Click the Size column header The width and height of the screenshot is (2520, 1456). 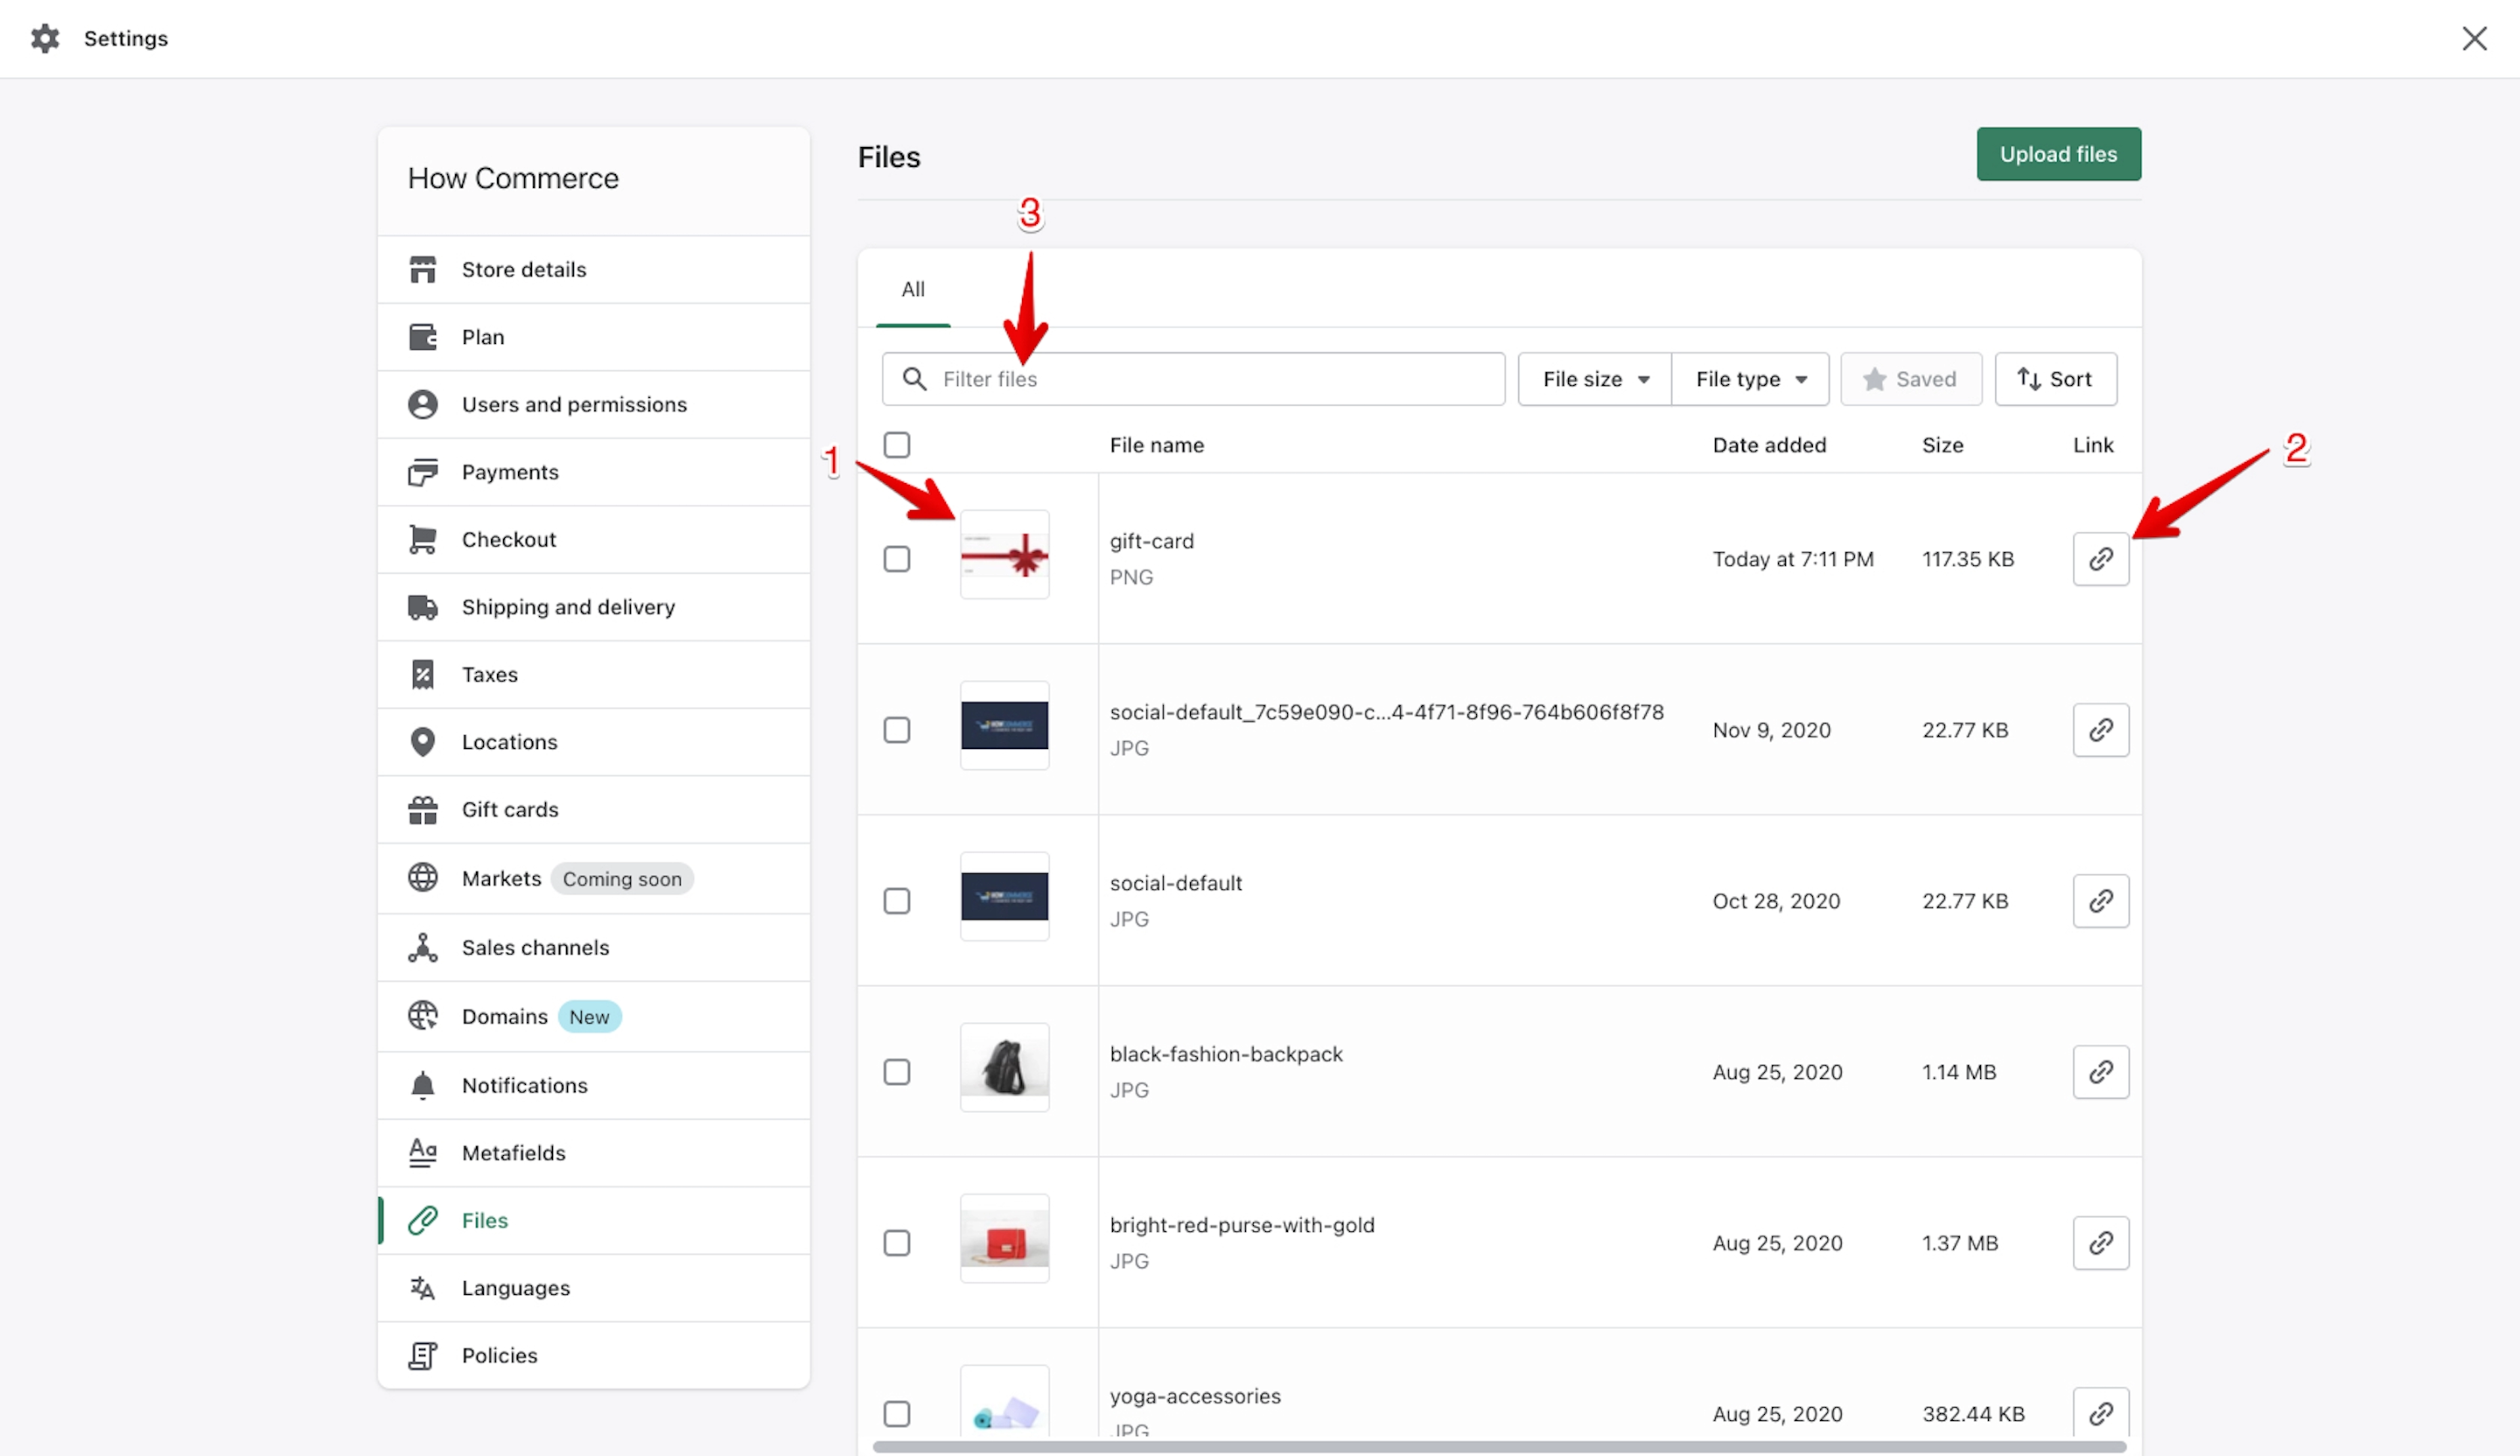coord(1942,445)
